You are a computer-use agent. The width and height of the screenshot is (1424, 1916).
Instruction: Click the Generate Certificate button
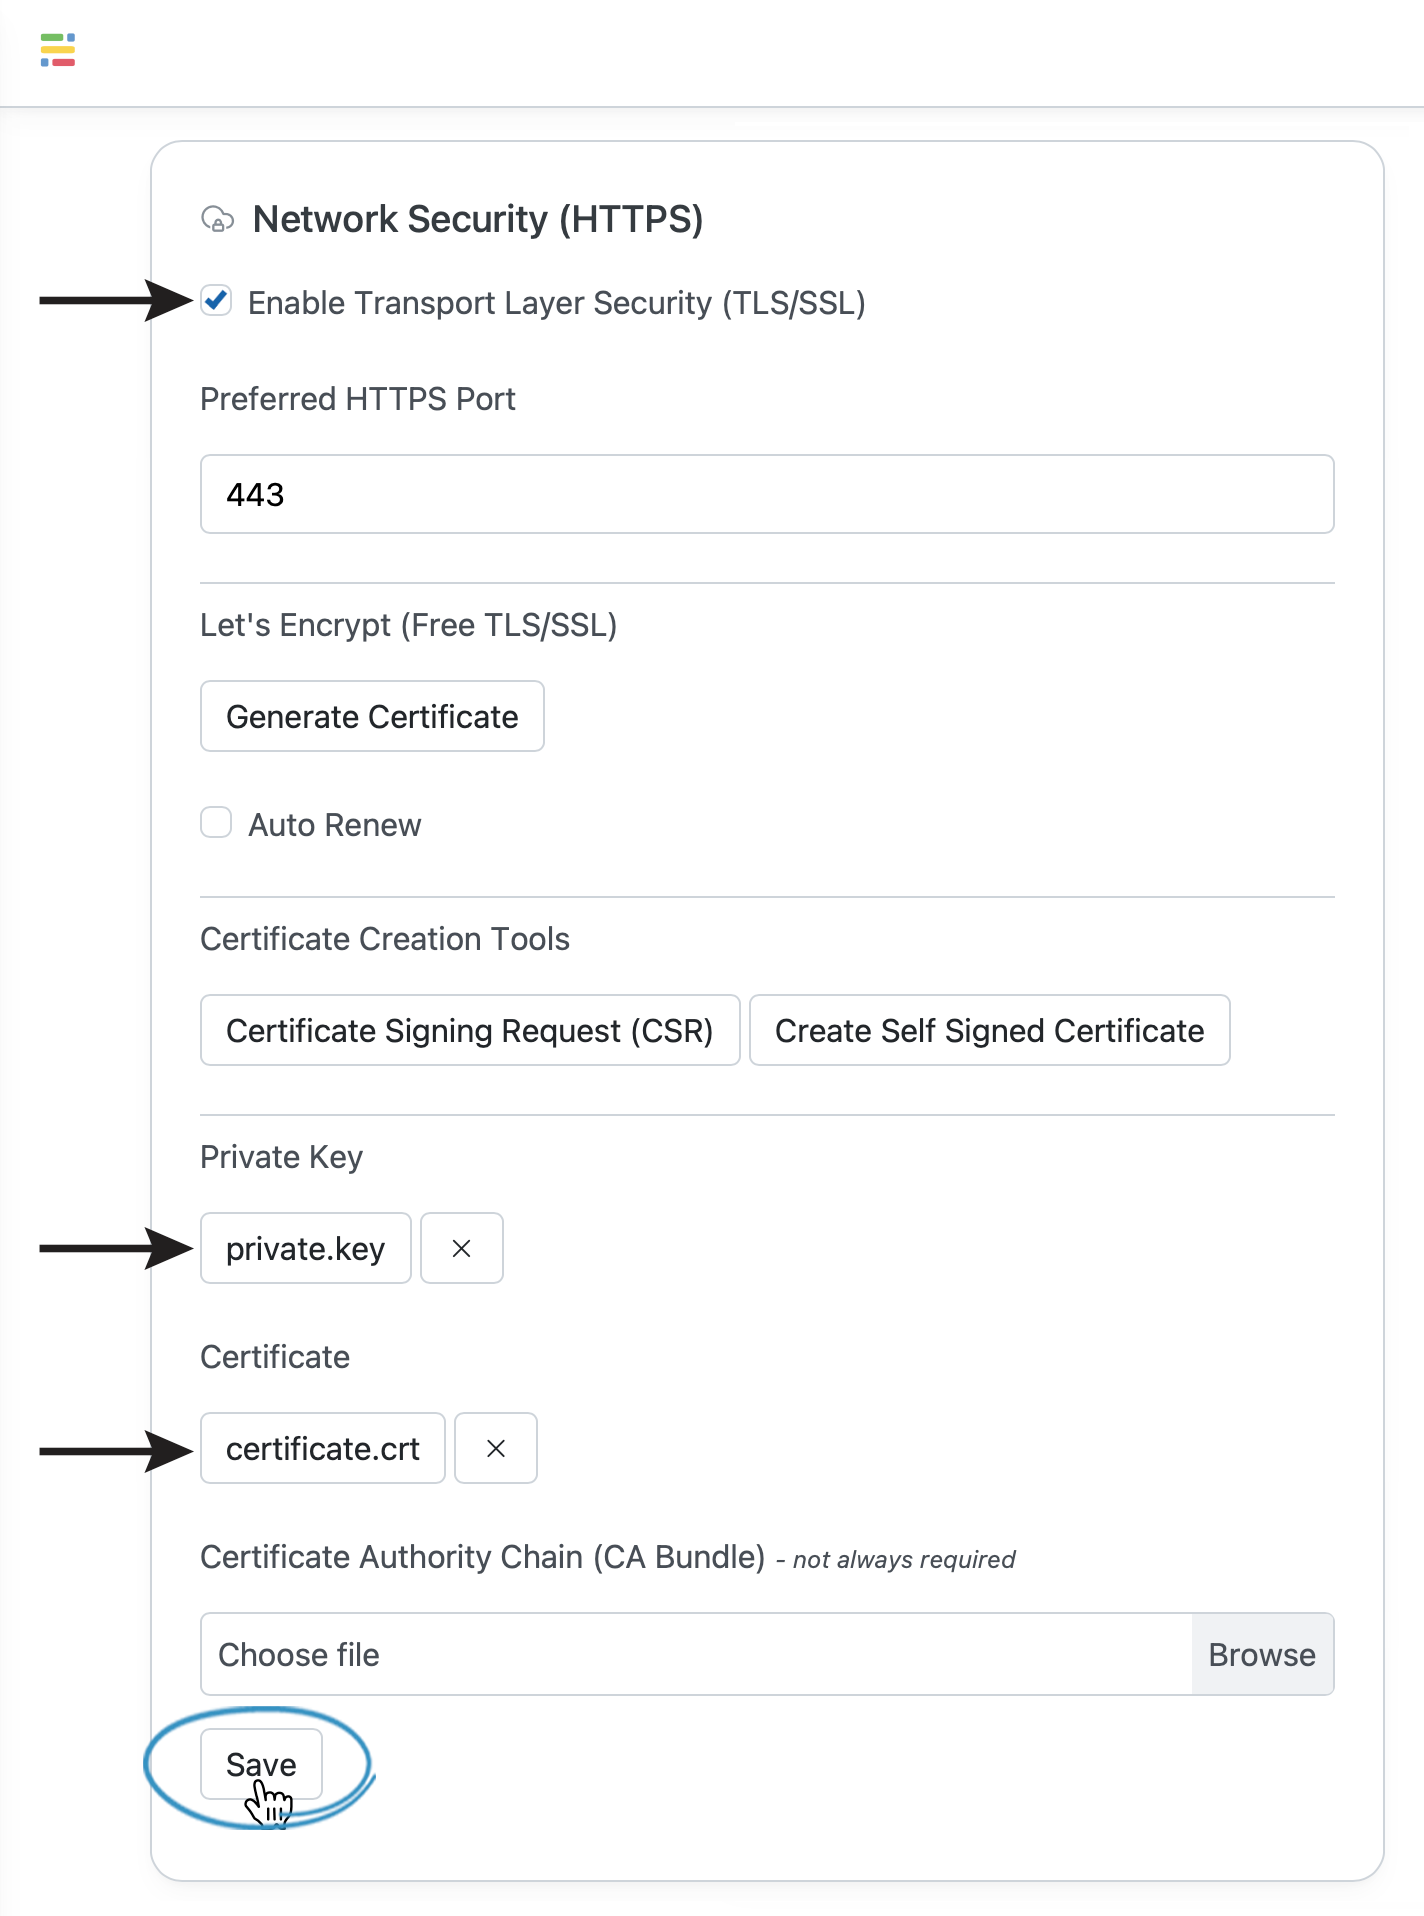pos(372,716)
